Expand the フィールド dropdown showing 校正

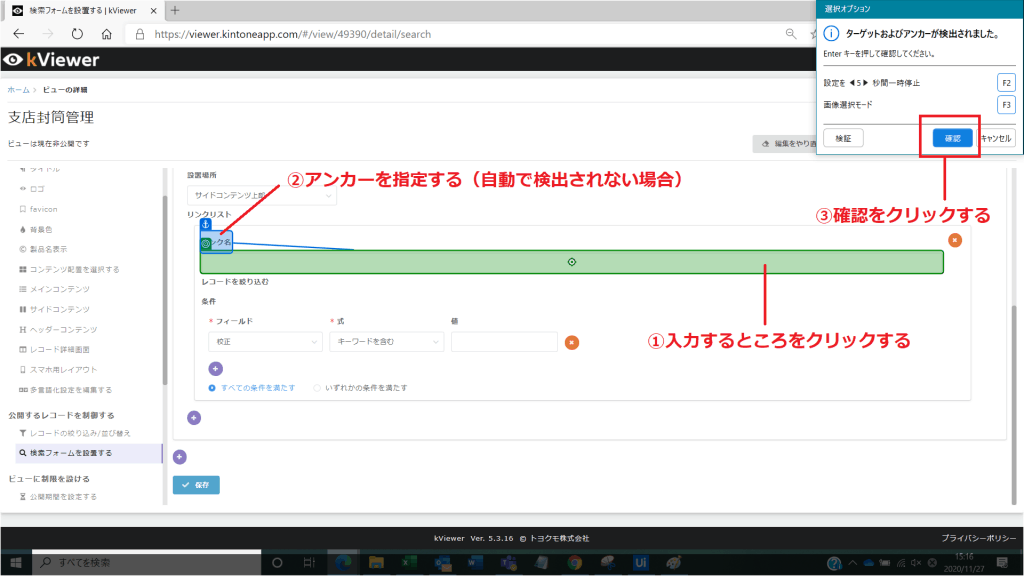point(265,342)
